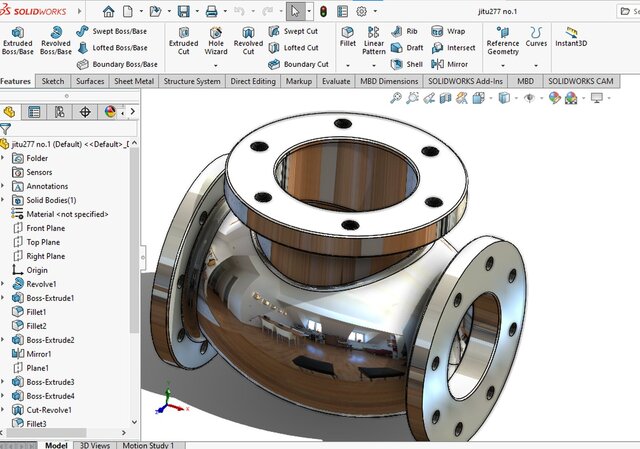This screenshot has height=449, width=640.
Task: Click the arrow to show more manager tabs
Action: 133,111
